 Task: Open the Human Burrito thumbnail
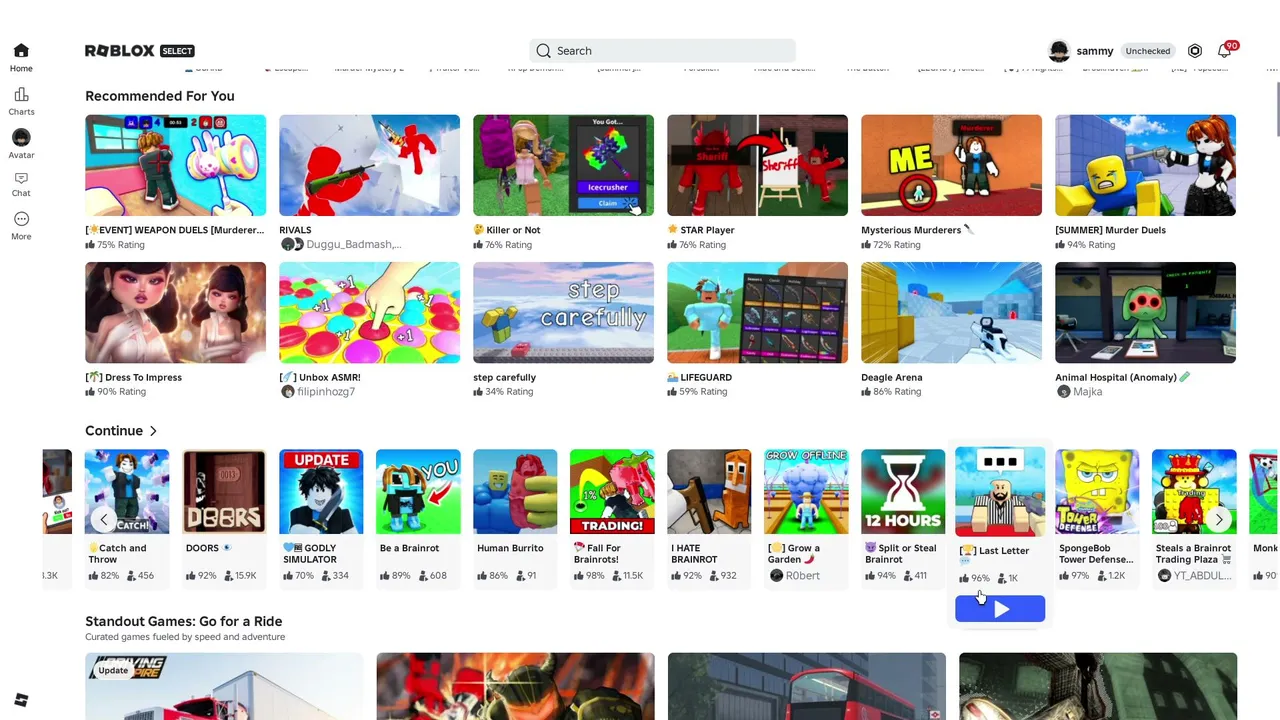click(515, 492)
